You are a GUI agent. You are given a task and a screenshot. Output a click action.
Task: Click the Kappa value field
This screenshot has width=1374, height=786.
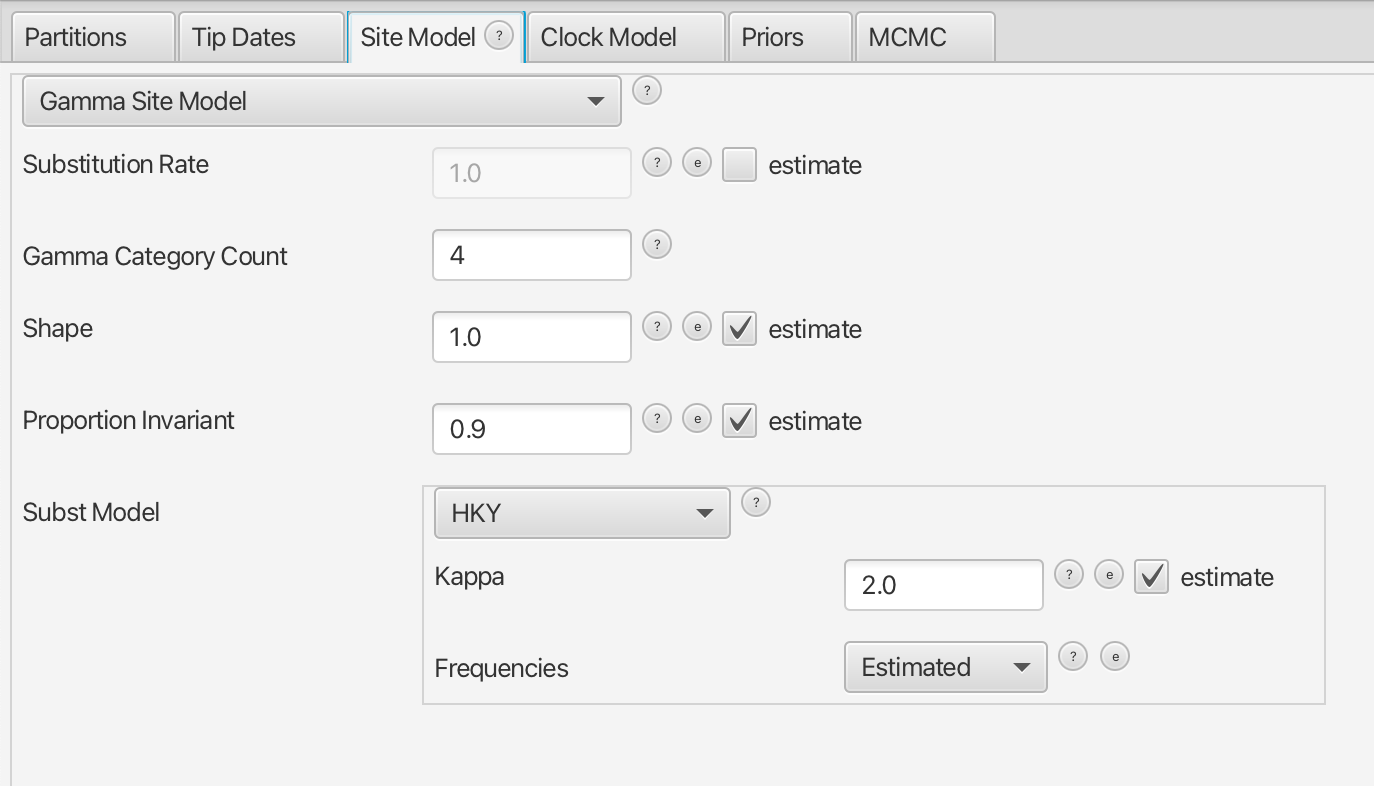(944, 585)
